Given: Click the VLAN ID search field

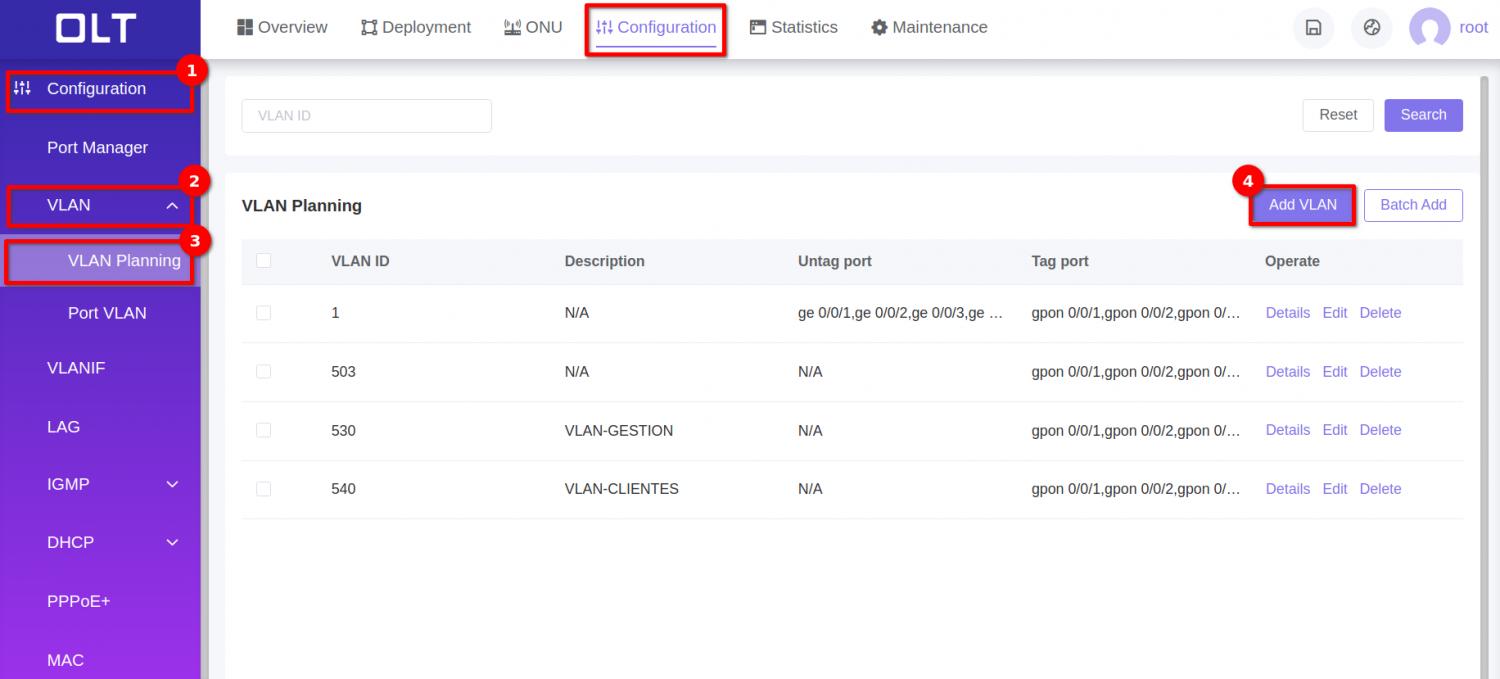Looking at the screenshot, I should pos(366,115).
